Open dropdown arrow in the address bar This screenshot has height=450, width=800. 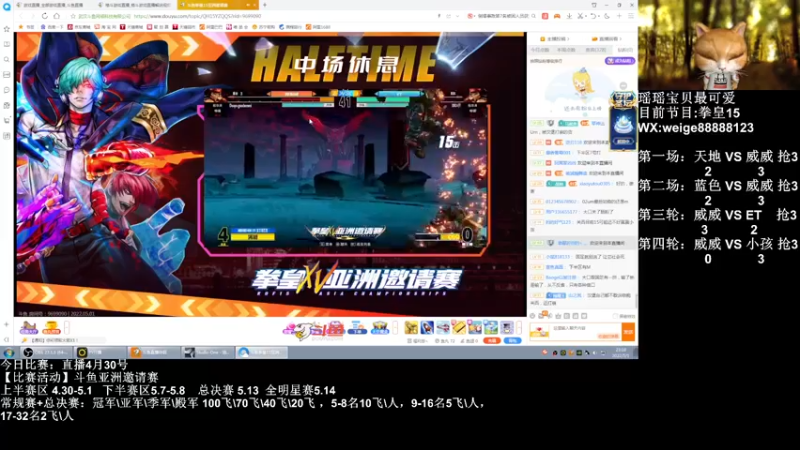457,16
